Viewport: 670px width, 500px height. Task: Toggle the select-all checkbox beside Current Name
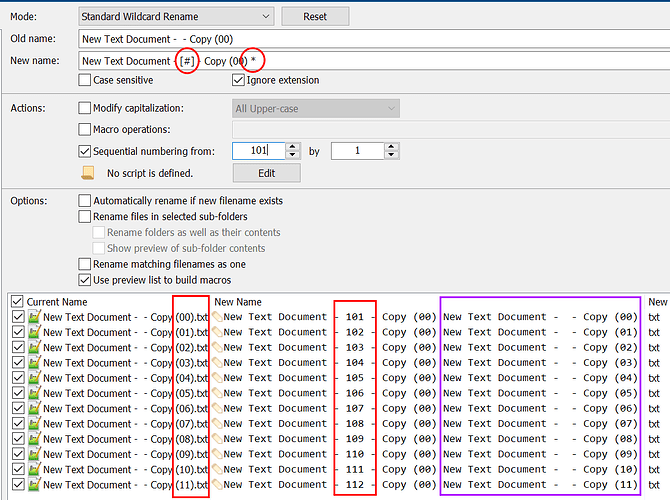click(17, 301)
